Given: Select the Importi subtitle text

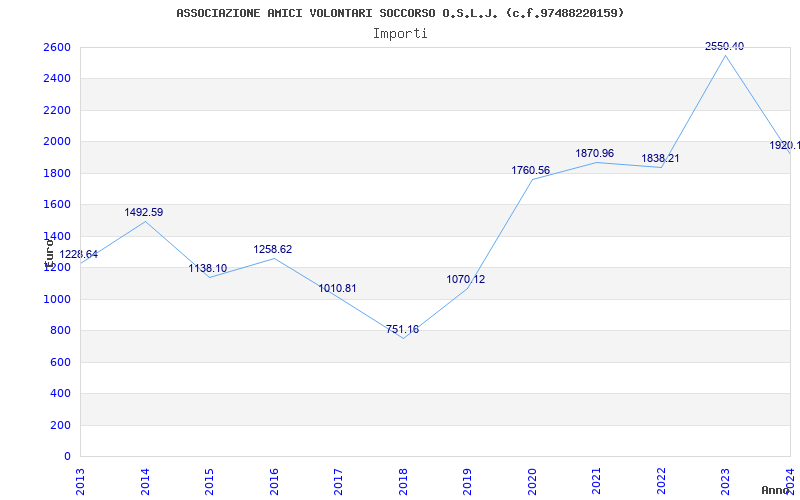Looking at the screenshot, I should tap(400, 34).
